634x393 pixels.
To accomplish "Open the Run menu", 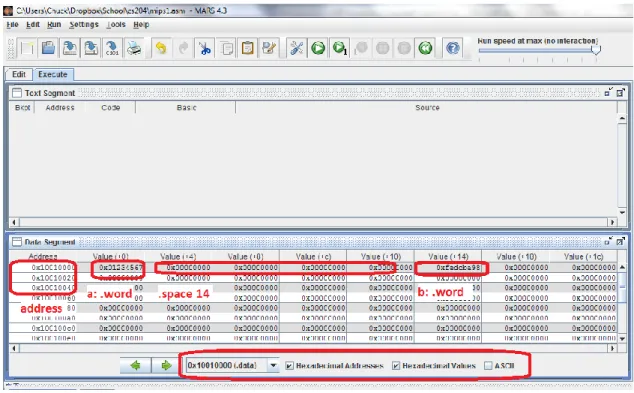I will point(54,25).
